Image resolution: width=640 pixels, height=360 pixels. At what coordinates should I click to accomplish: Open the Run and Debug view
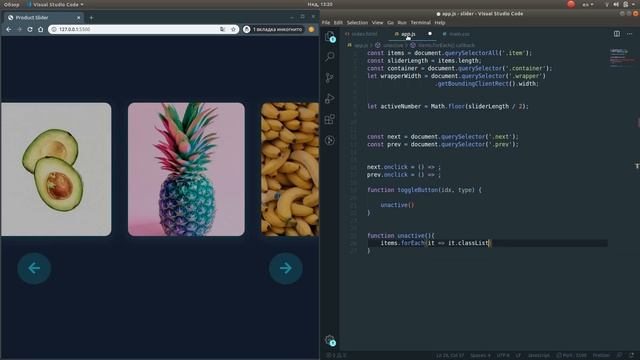pos(330,98)
